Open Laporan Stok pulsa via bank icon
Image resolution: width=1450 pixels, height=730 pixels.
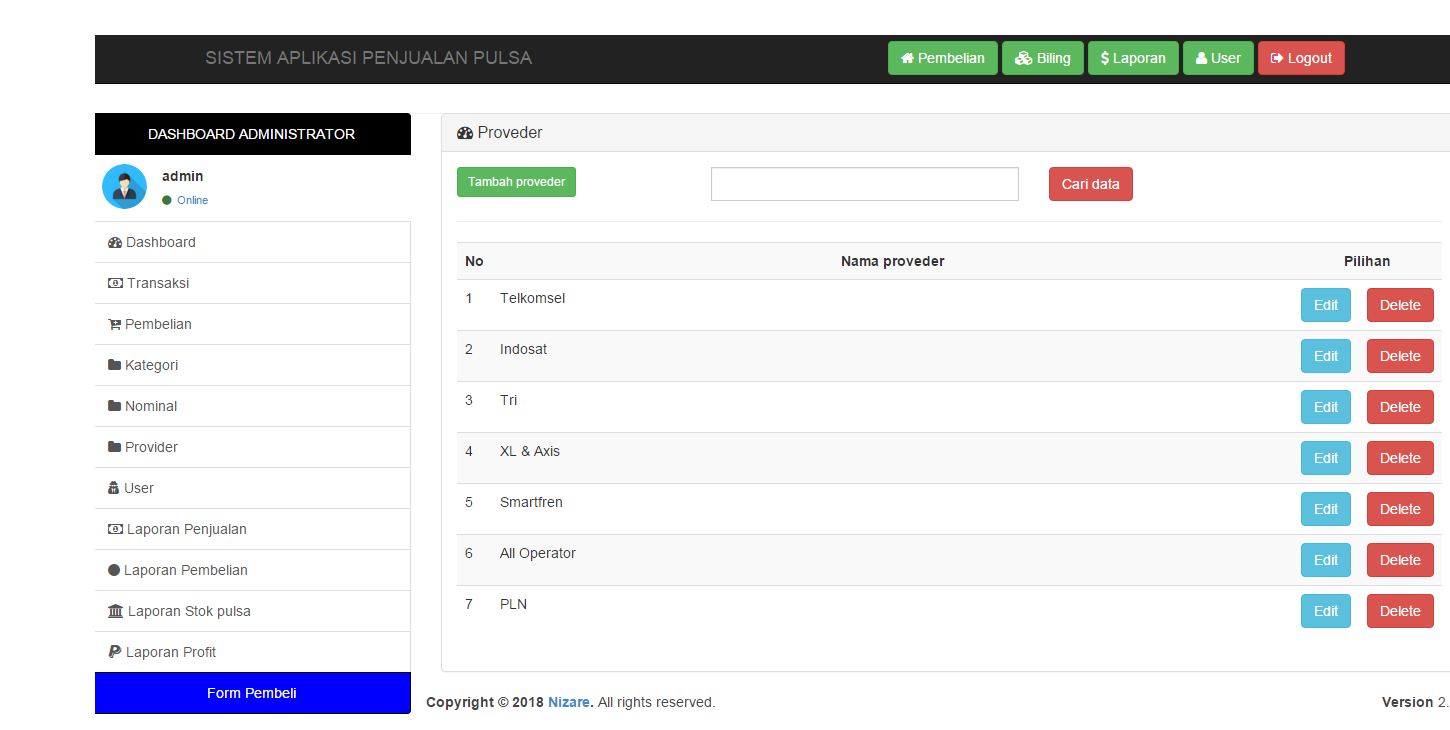click(114, 610)
